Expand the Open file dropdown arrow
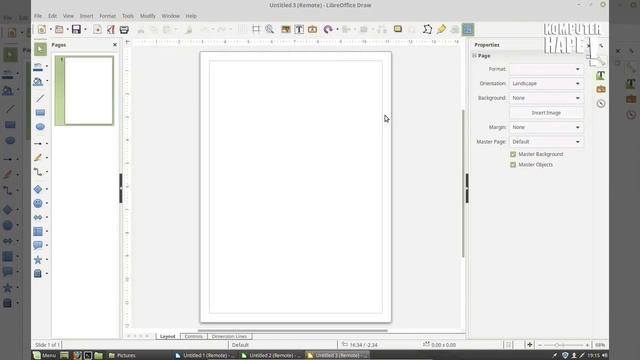 67,29
